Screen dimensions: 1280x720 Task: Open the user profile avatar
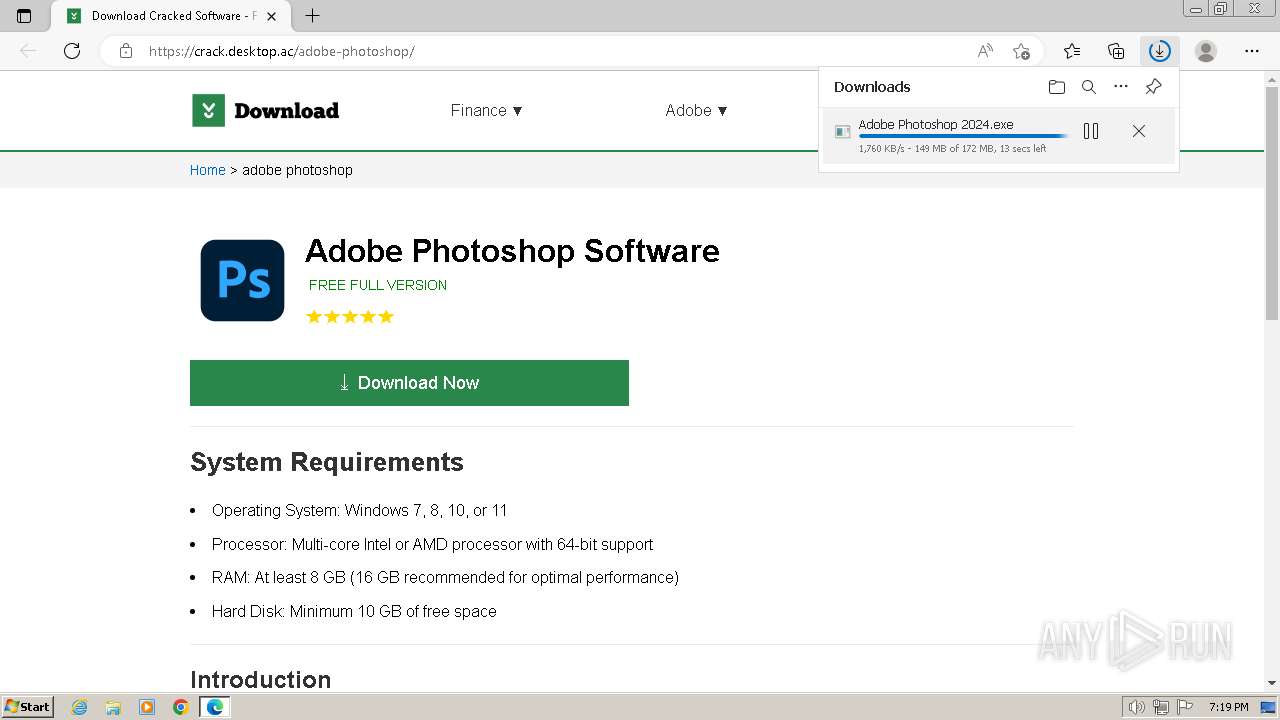click(x=1206, y=51)
